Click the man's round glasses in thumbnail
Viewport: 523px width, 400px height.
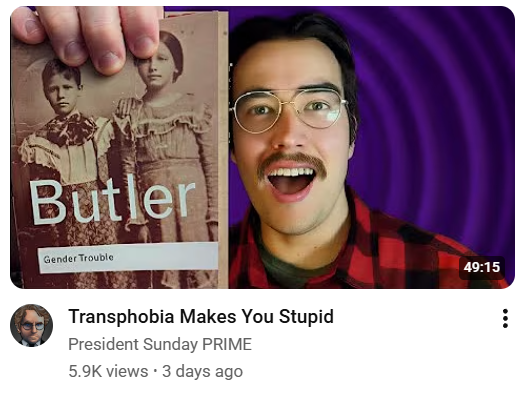(289, 109)
